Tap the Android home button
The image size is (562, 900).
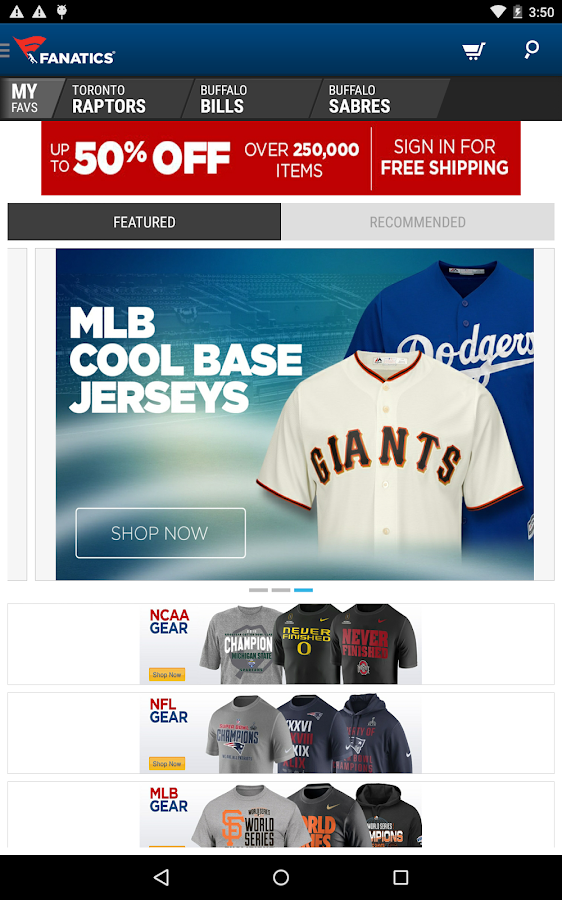point(281,876)
